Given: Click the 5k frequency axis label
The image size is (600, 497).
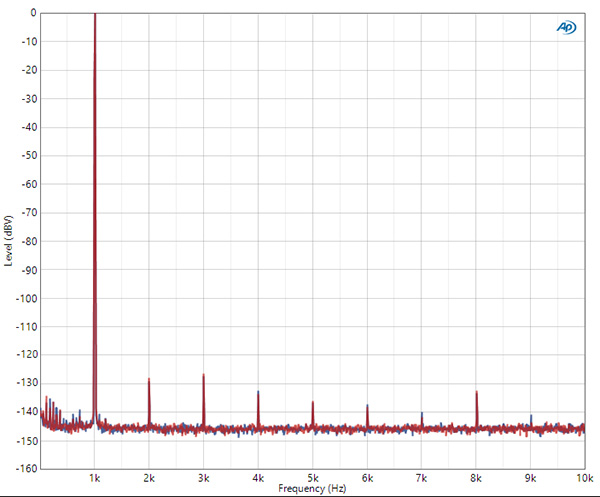Looking at the screenshot, I should tap(313, 478).
